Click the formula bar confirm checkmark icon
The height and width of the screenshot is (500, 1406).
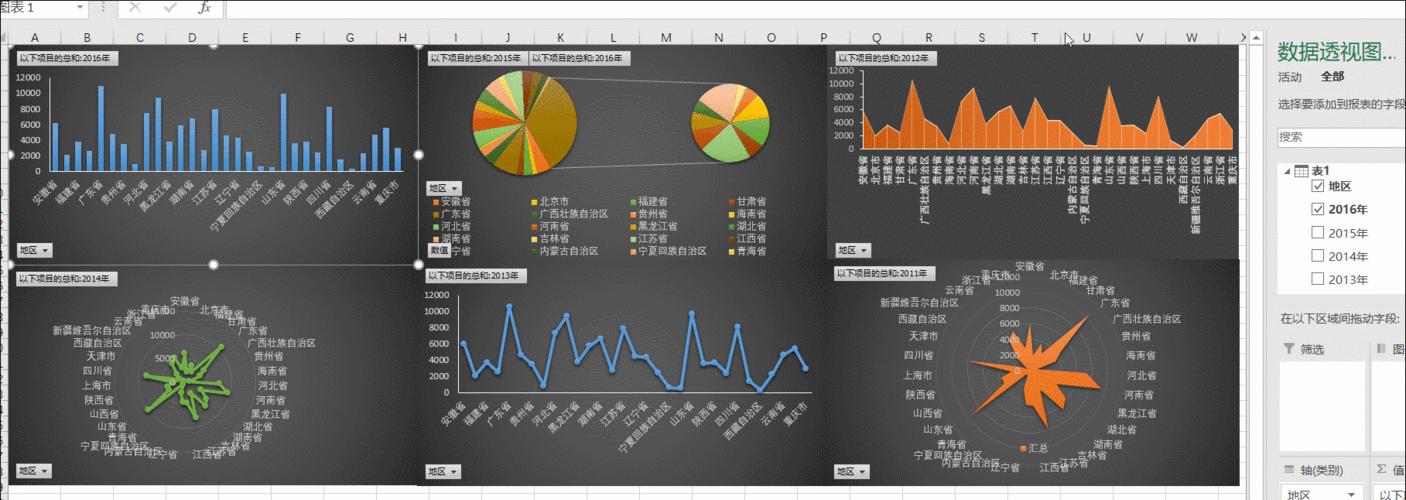point(170,8)
